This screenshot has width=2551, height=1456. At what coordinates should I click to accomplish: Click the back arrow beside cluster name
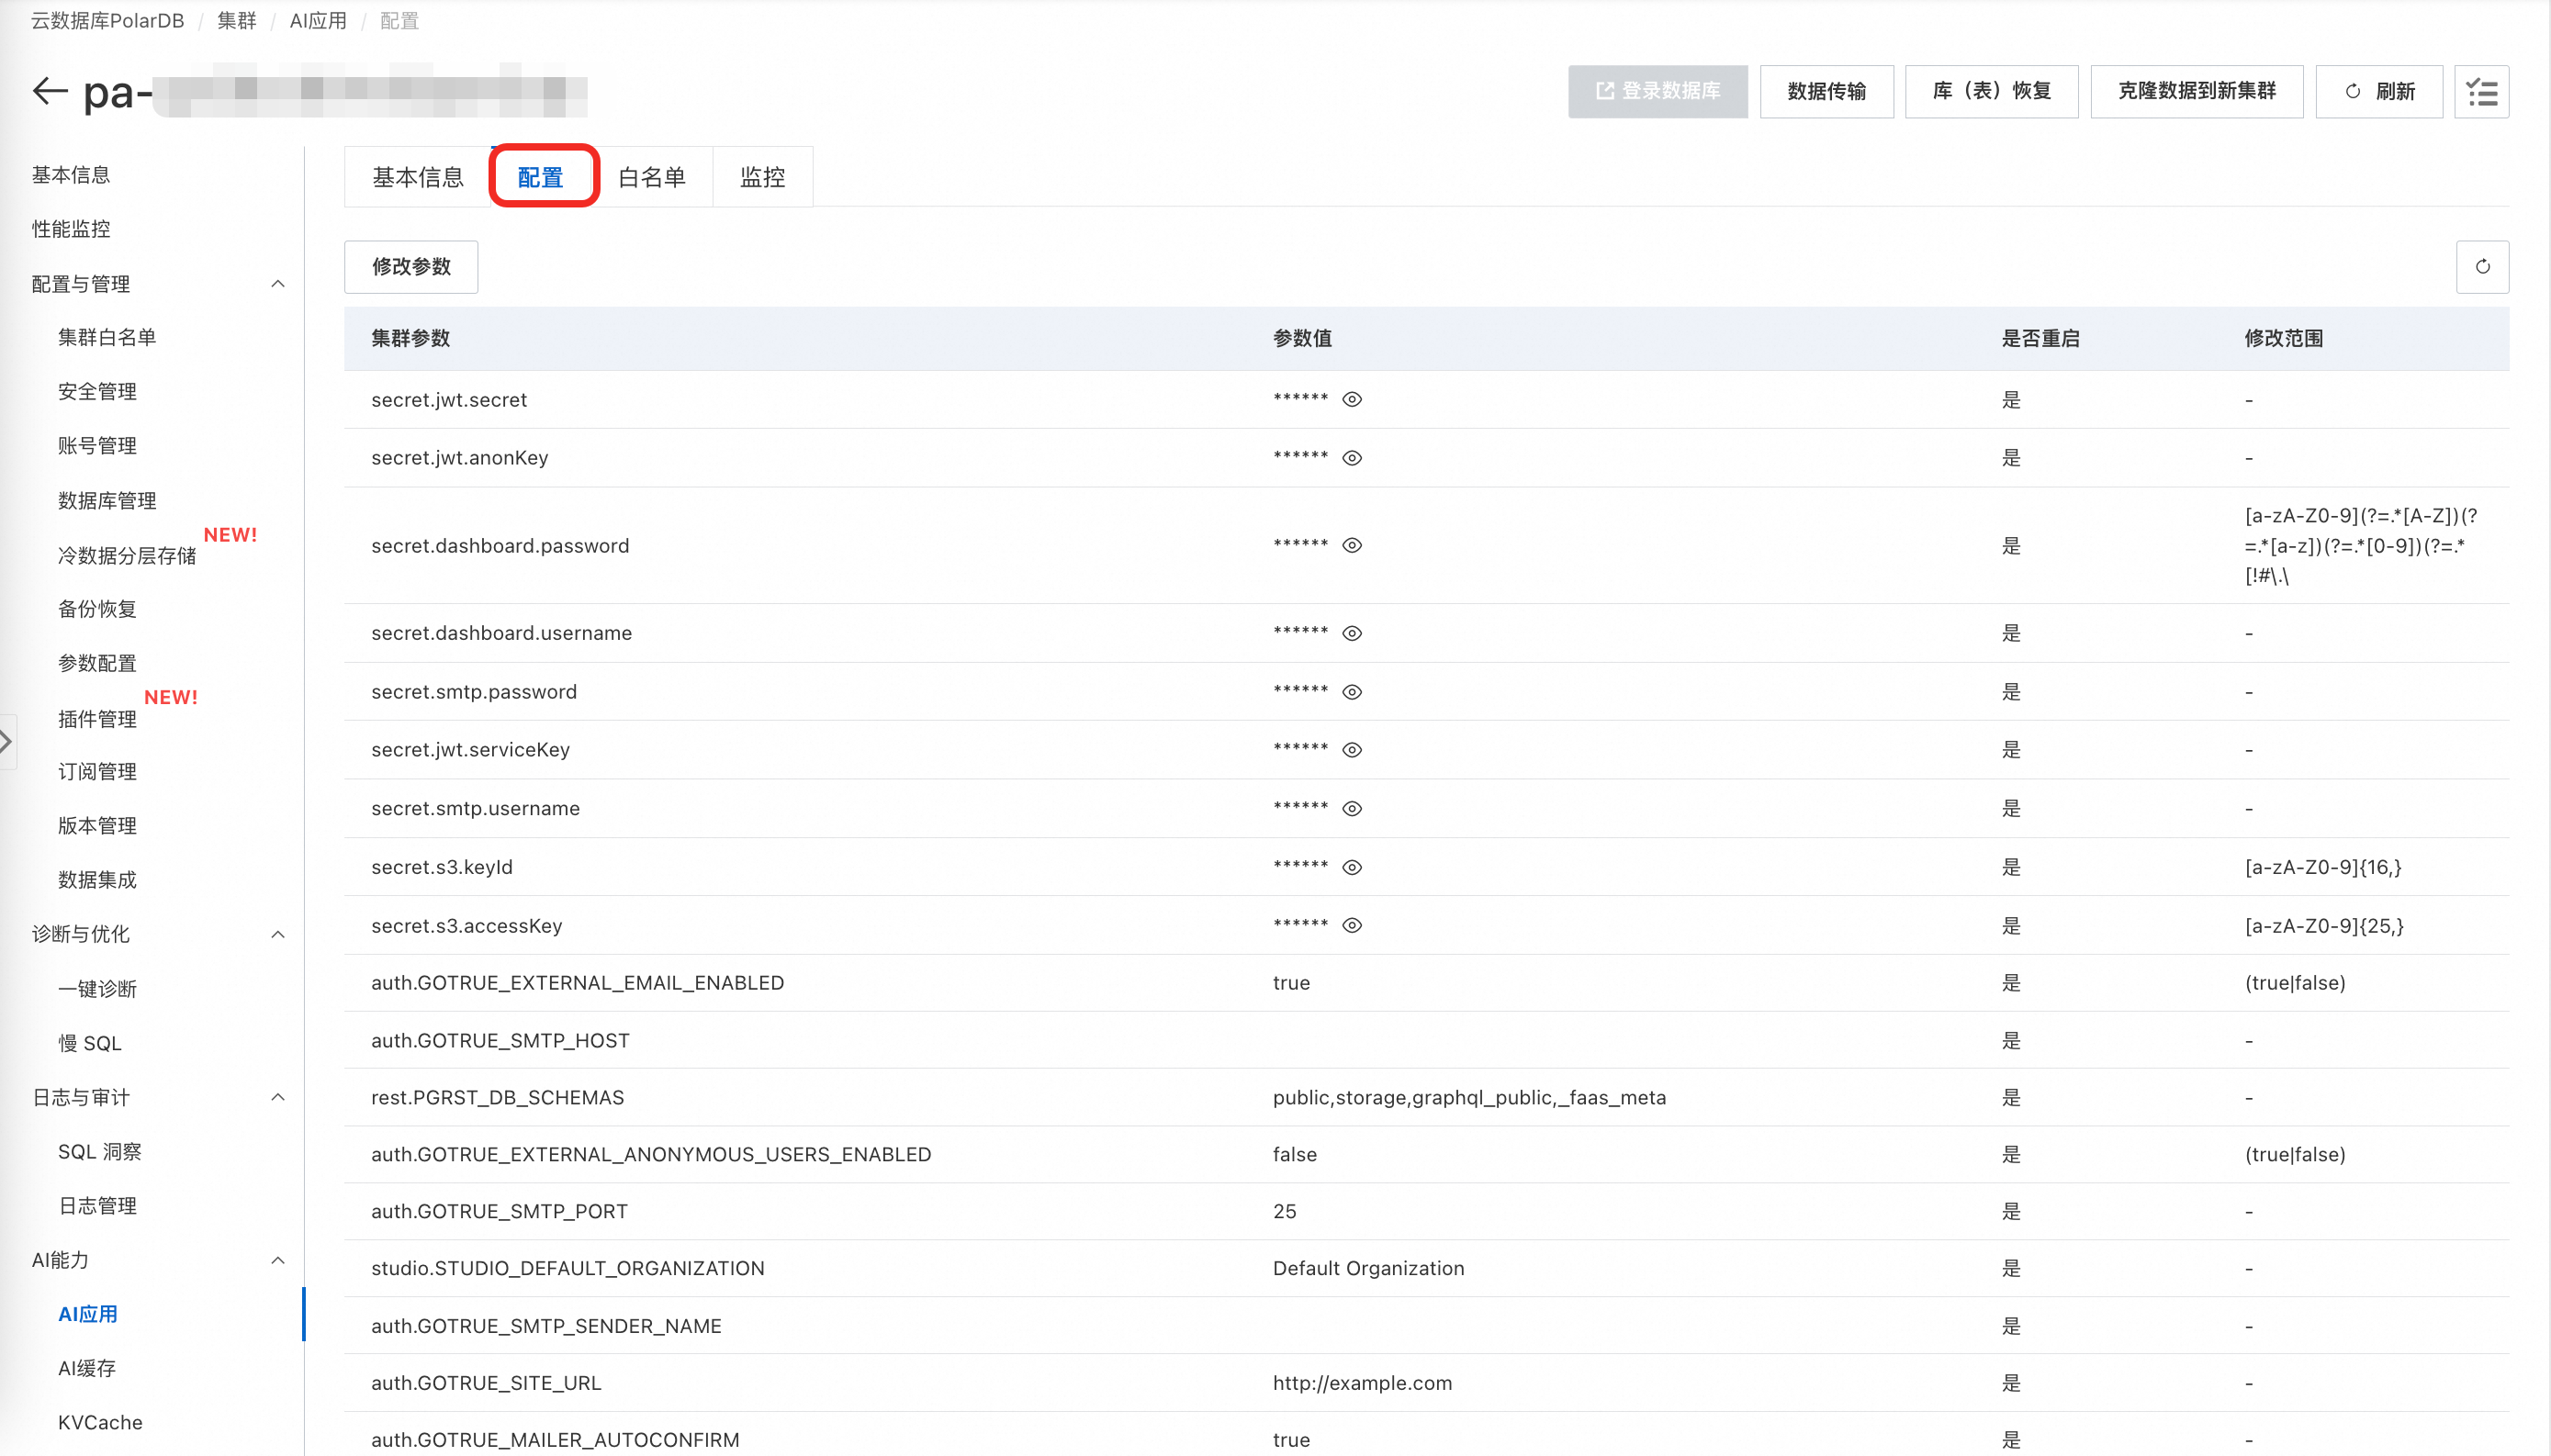(49, 92)
